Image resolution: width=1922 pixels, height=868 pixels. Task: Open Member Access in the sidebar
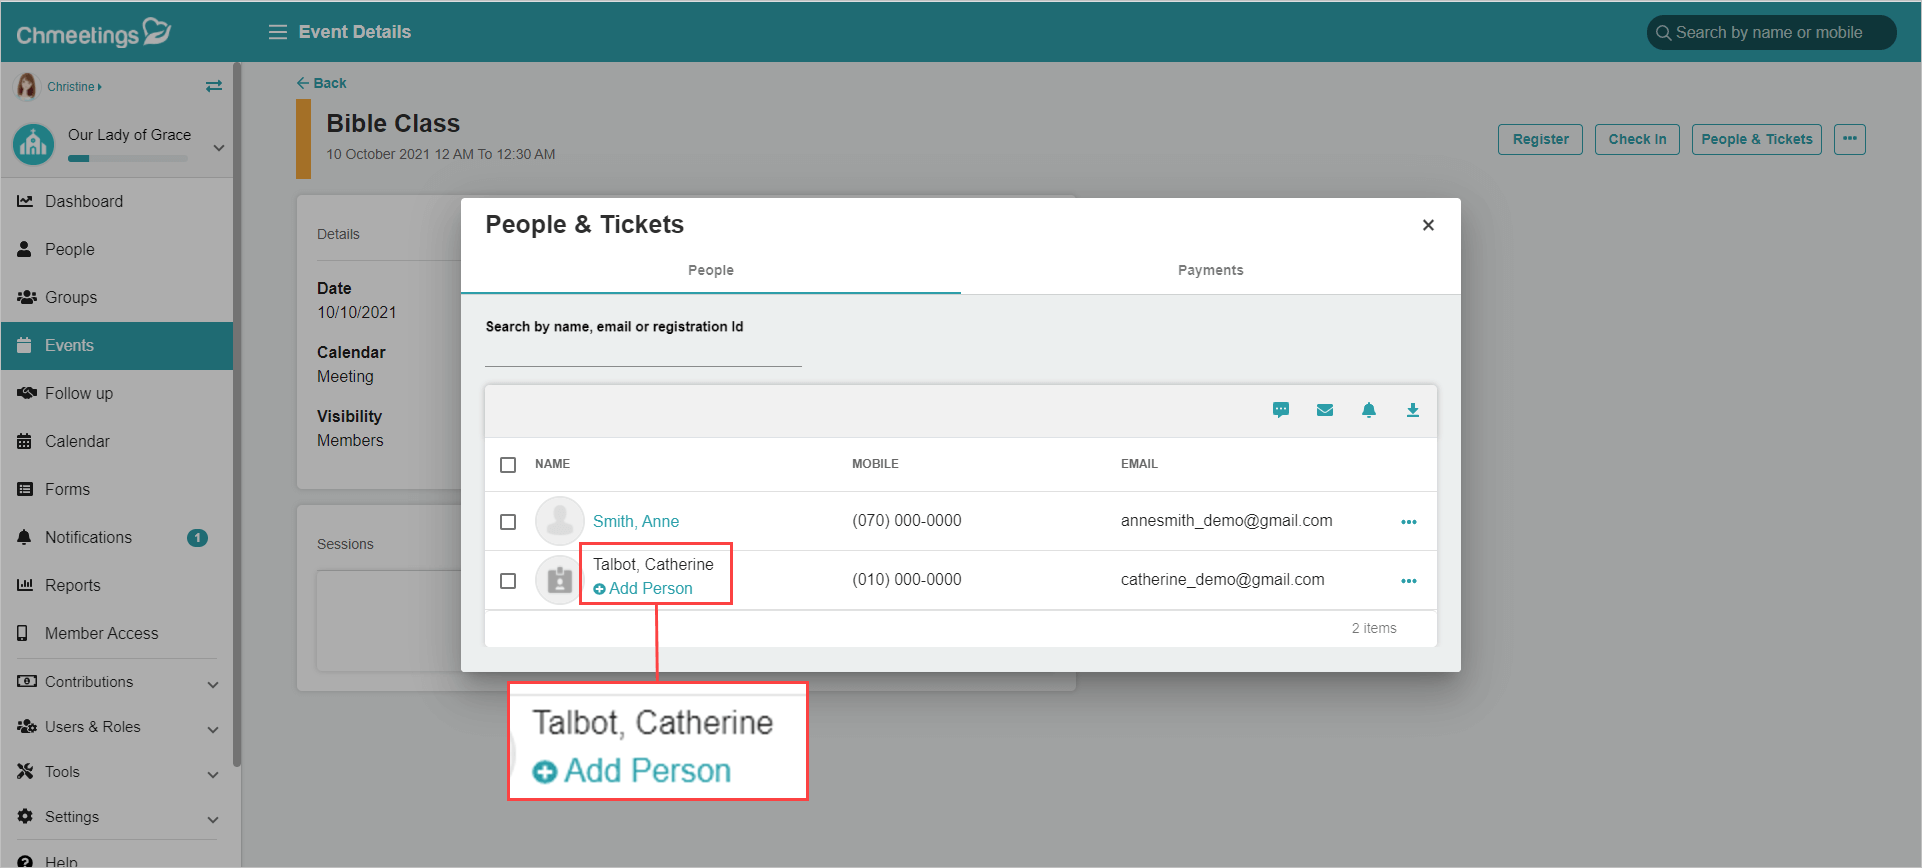click(117, 633)
